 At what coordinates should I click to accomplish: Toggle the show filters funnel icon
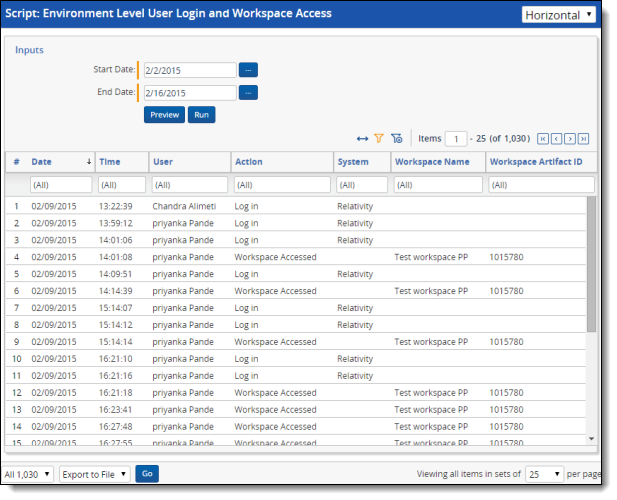(x=379, y=138)
